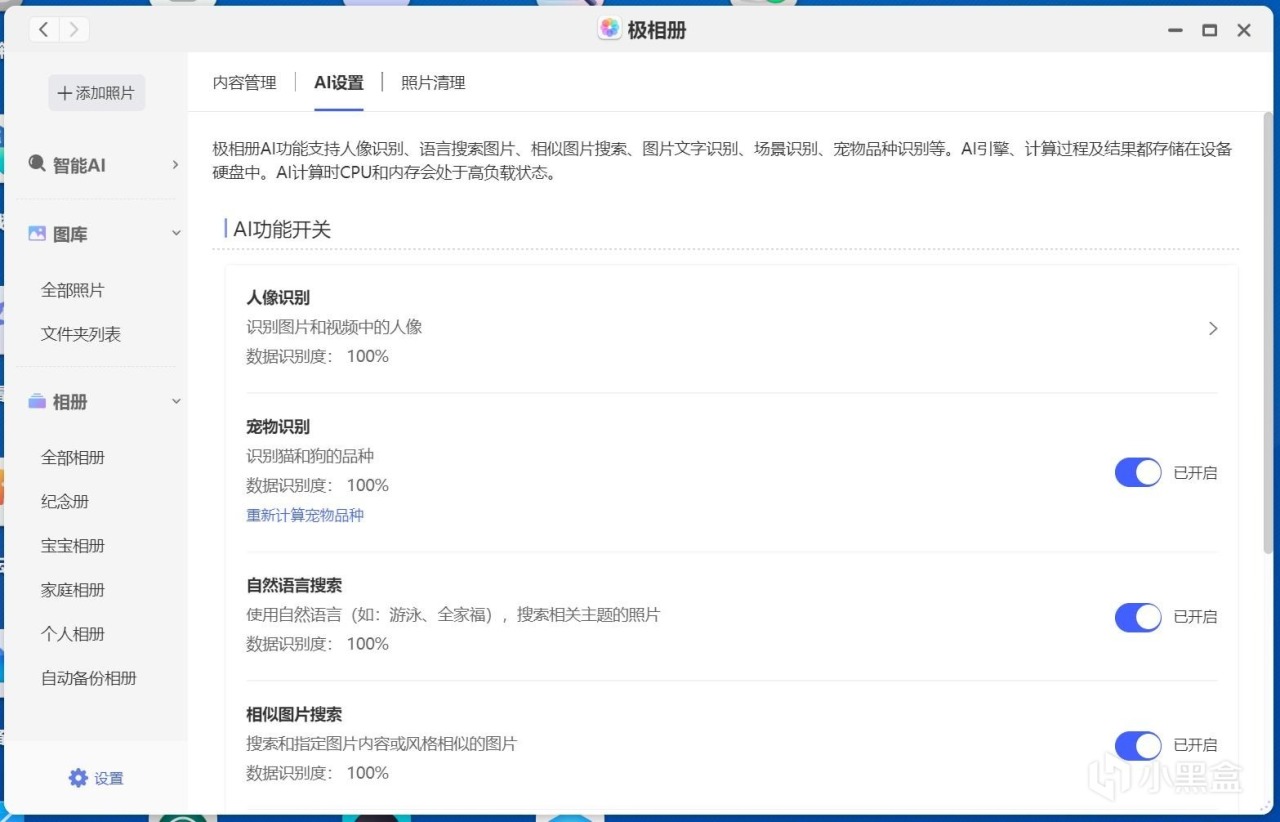The height and width of the screenshot is (822, 1280).
Task: Click the 已开启 label beside 宠物识别
Action: pyautogui.click(x=1195, y=473)
